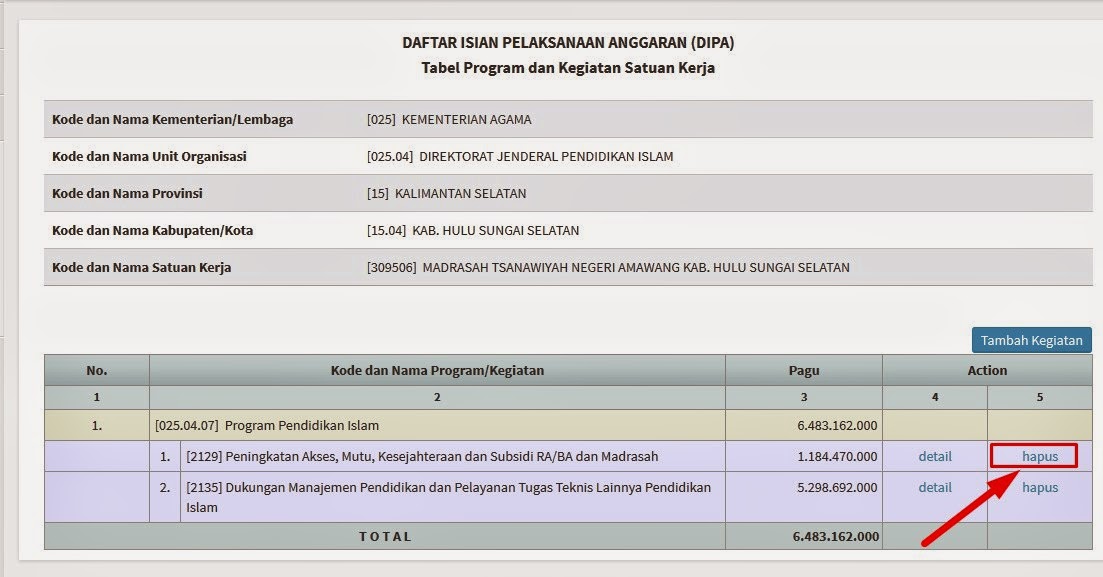
Task: Open detail link for activity 2135
Action: (x=935, y=487)
